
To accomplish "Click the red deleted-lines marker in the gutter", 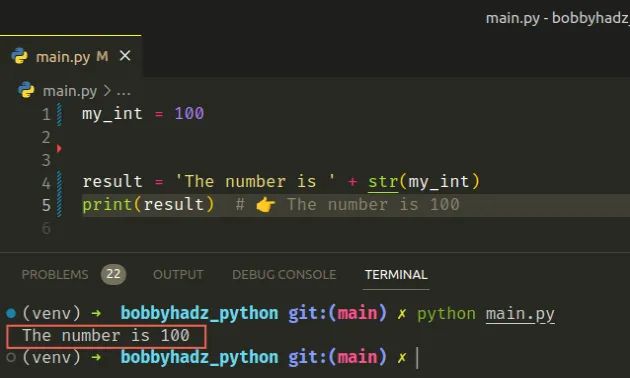I will pos(59,149).
